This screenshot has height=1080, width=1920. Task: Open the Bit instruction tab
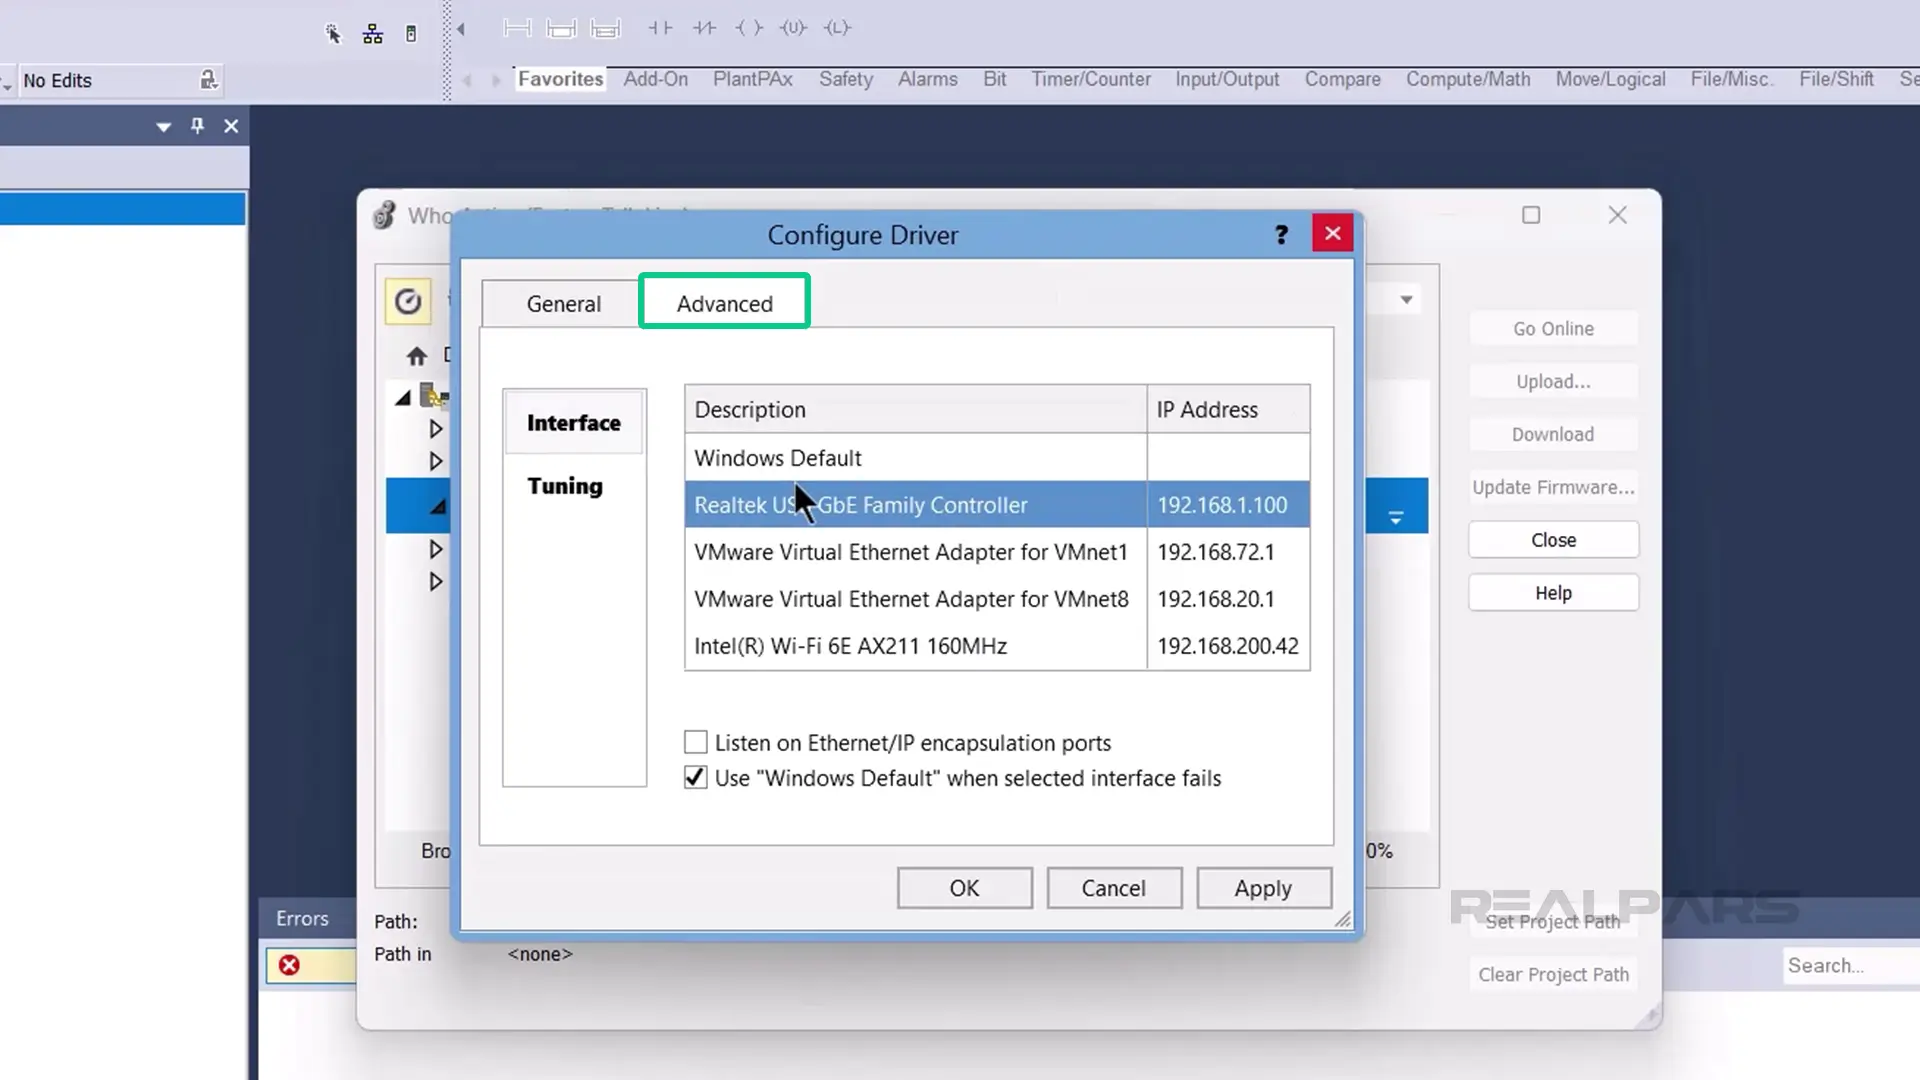point(994,79)
